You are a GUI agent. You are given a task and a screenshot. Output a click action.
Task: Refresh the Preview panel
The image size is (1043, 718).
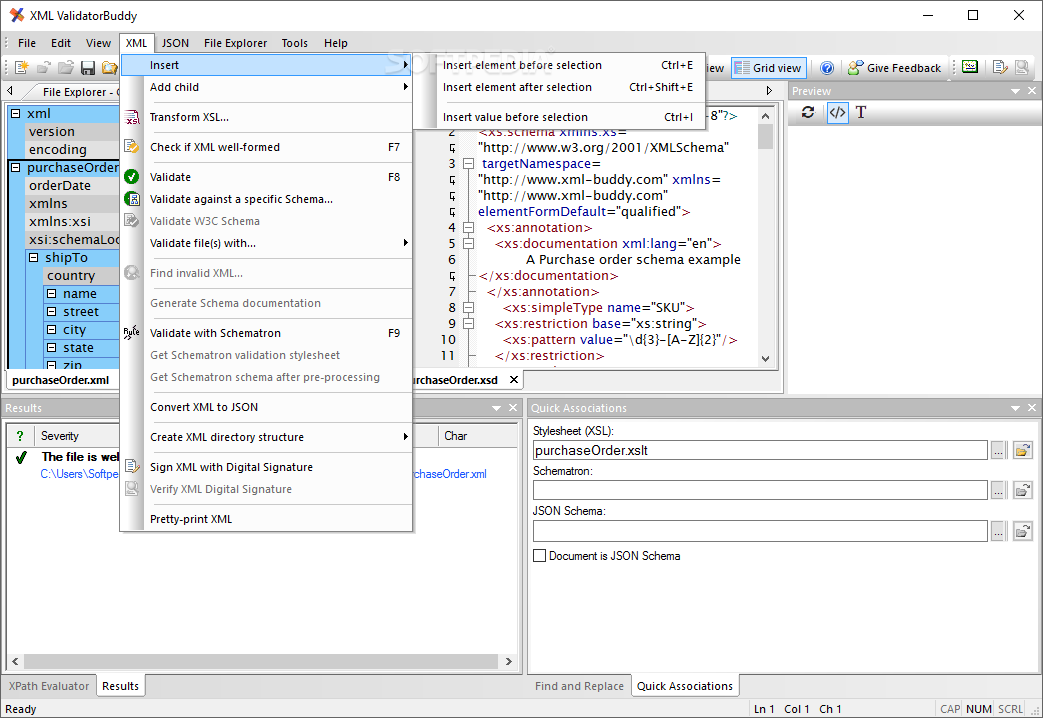click(x=808, y=112)
